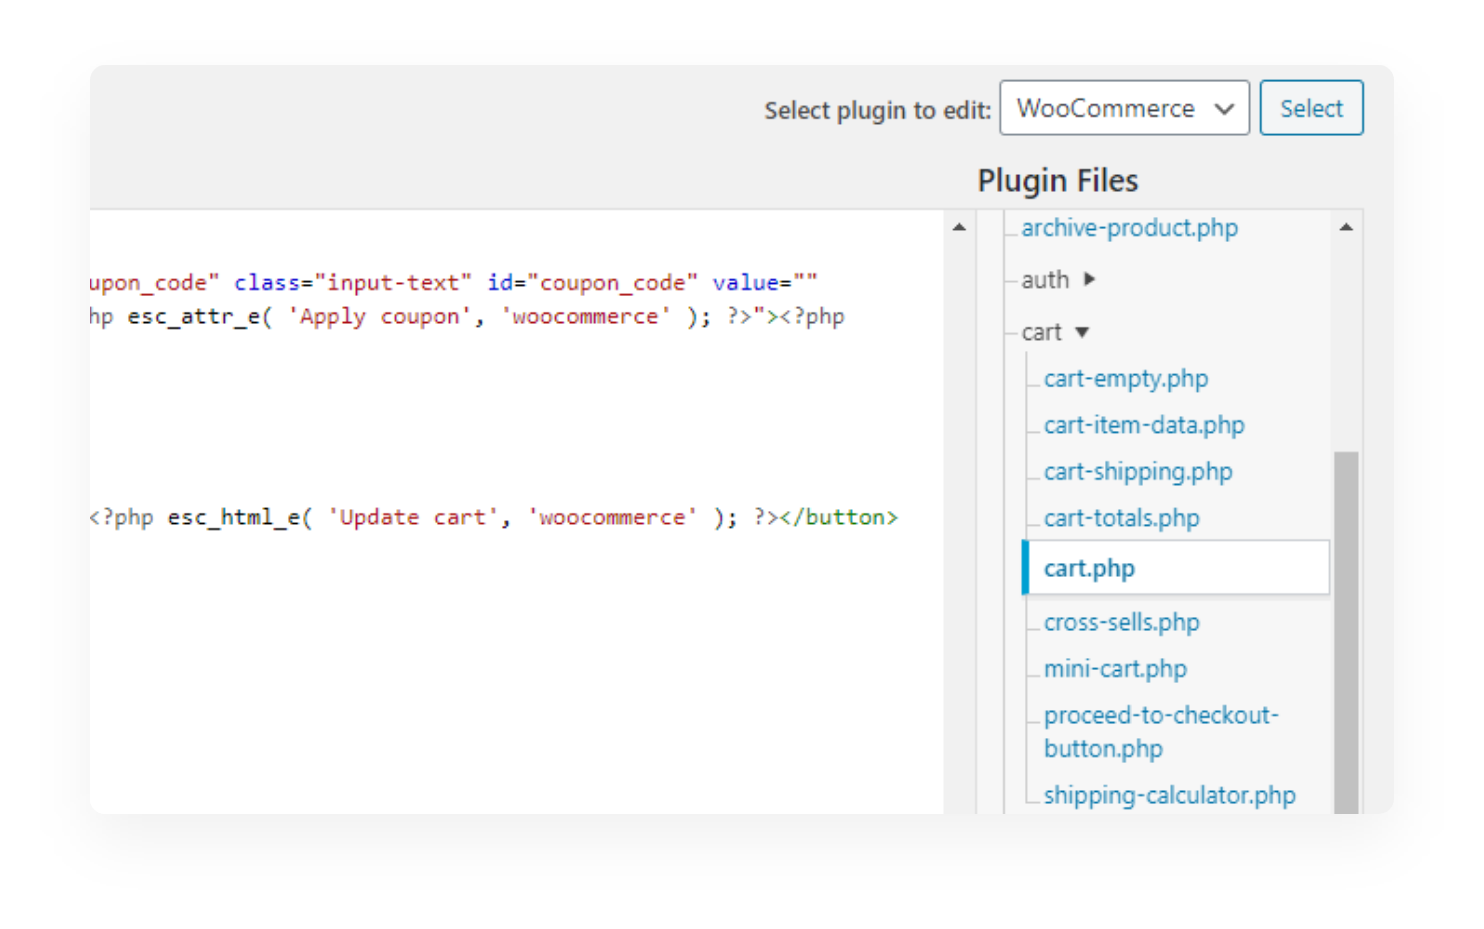
Task: Open the cart-shipping.php file
Action: [1138, 471]
